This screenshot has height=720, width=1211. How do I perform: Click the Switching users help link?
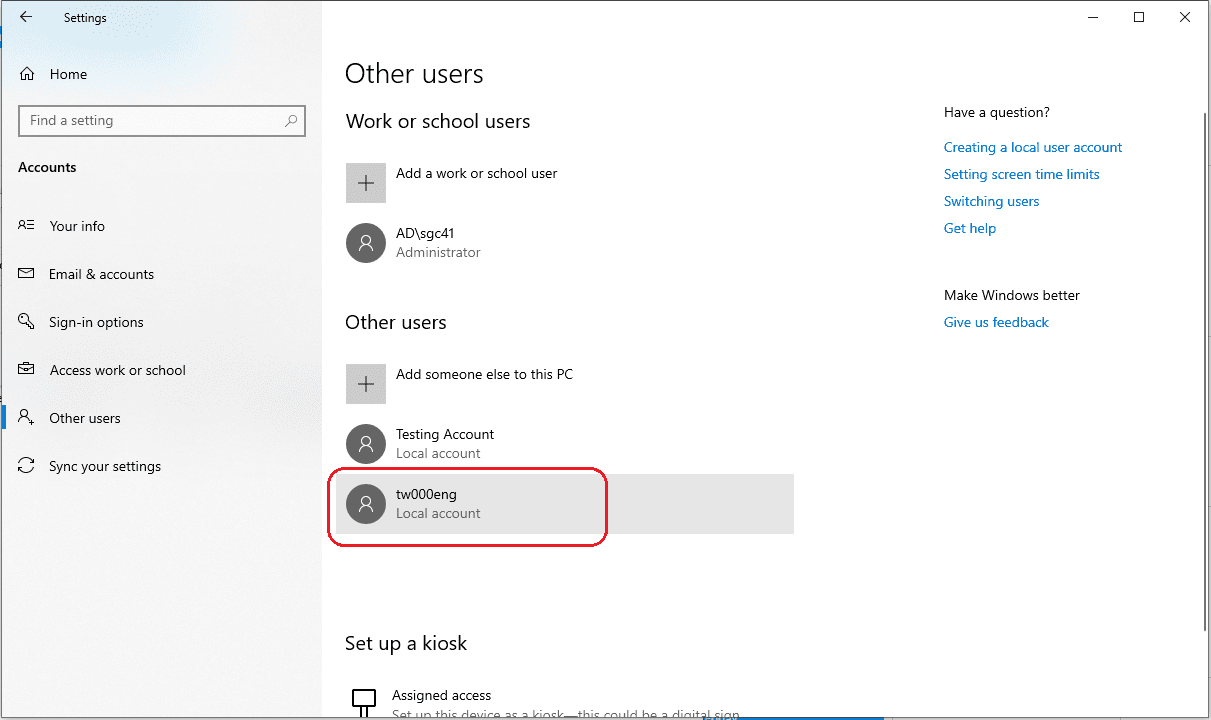point(991,201)
